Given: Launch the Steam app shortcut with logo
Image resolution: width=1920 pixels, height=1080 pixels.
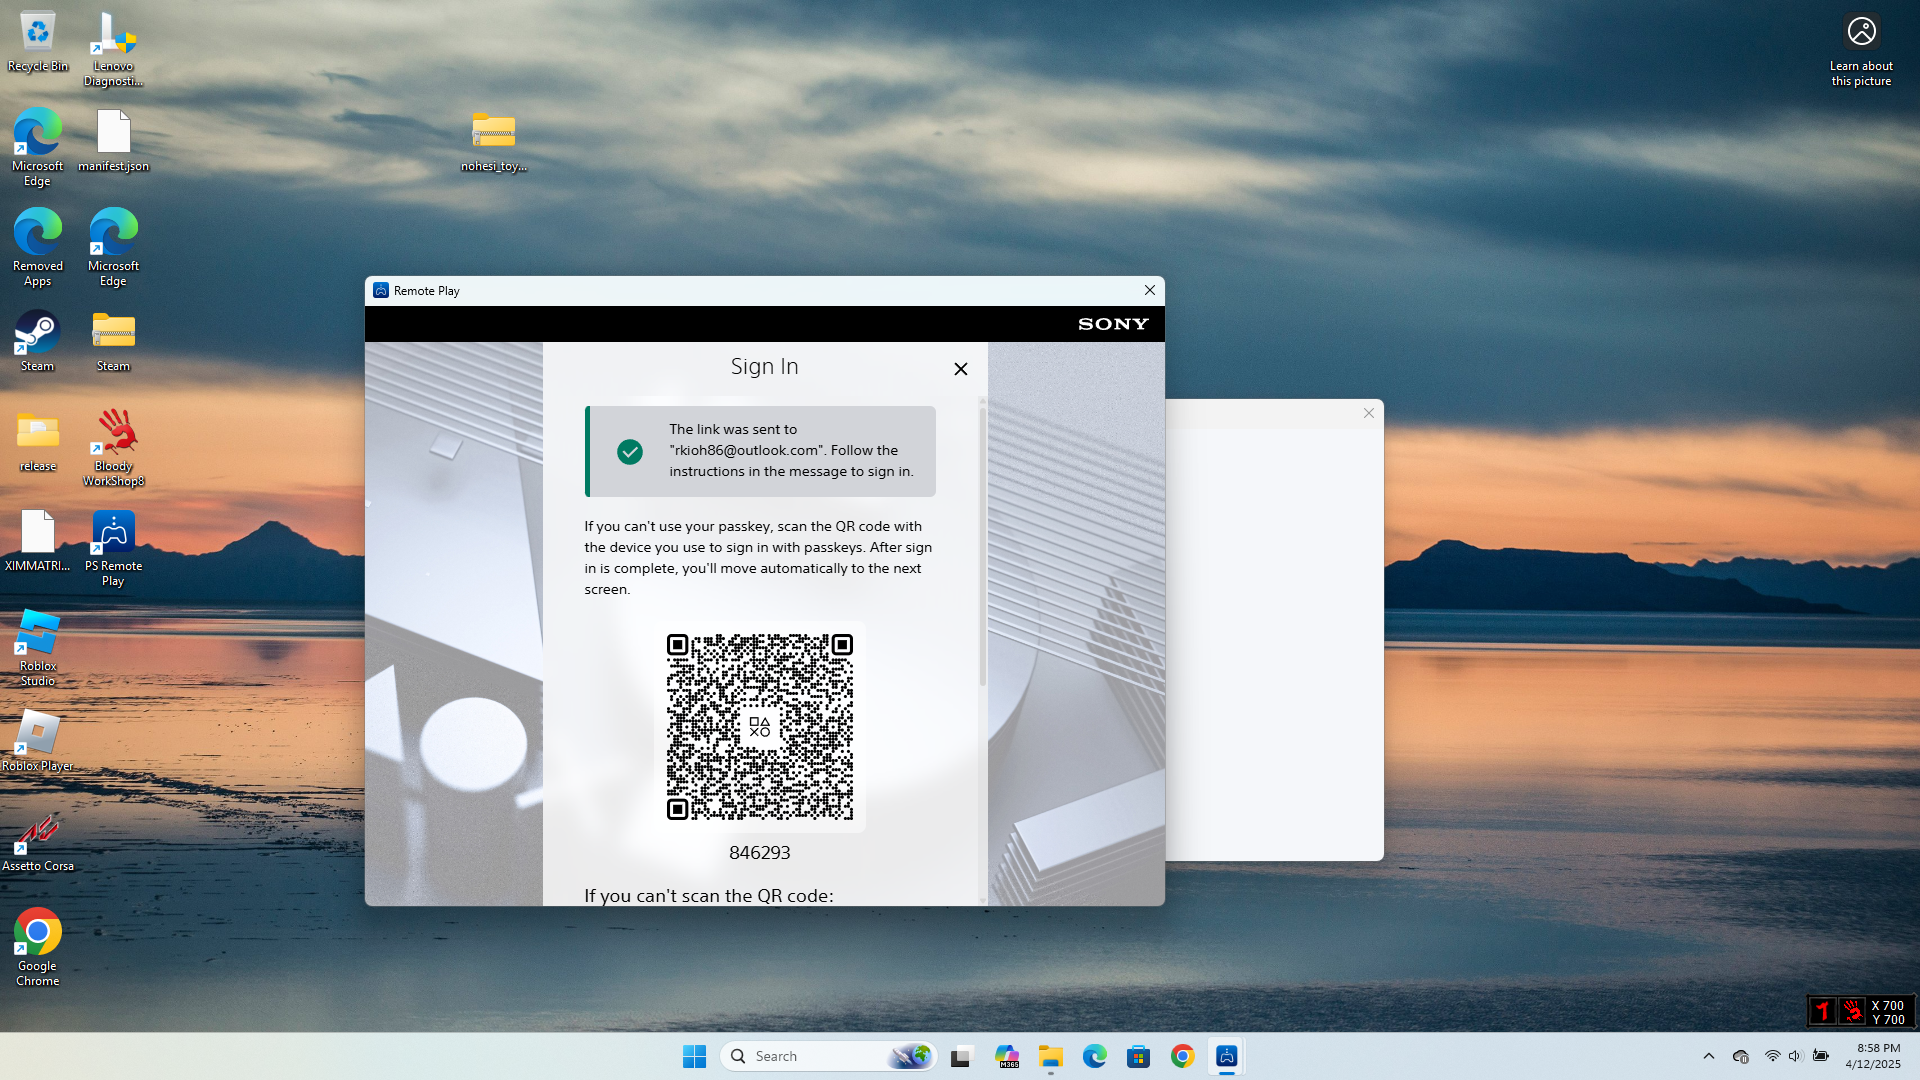Looking at the screenshot, I should point(38,341).
